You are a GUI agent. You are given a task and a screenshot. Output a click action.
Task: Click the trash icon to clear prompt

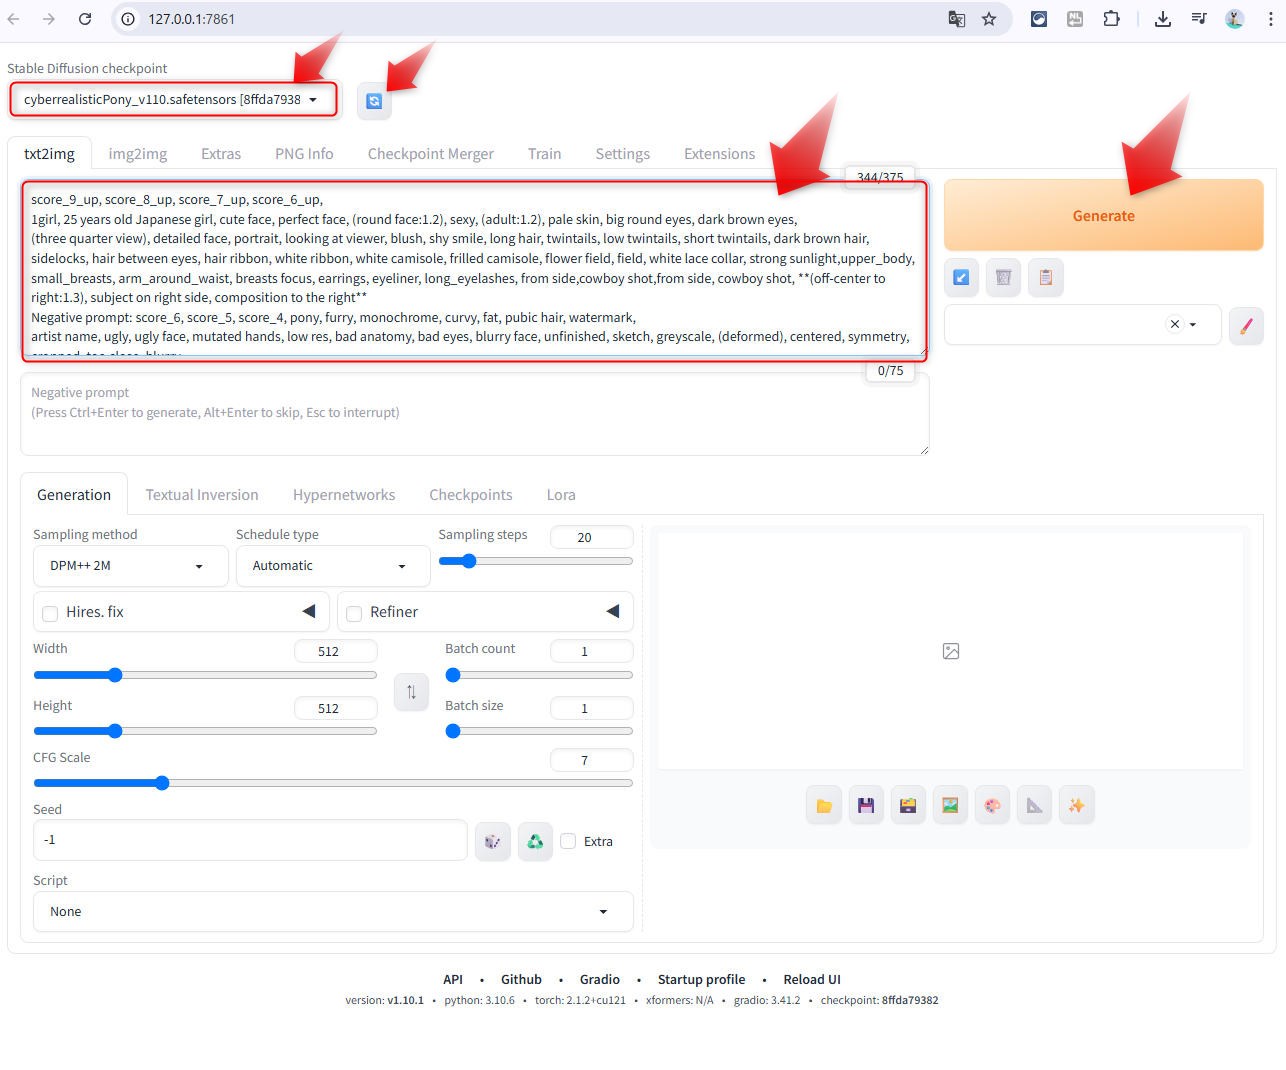(x=1003, y=278)
